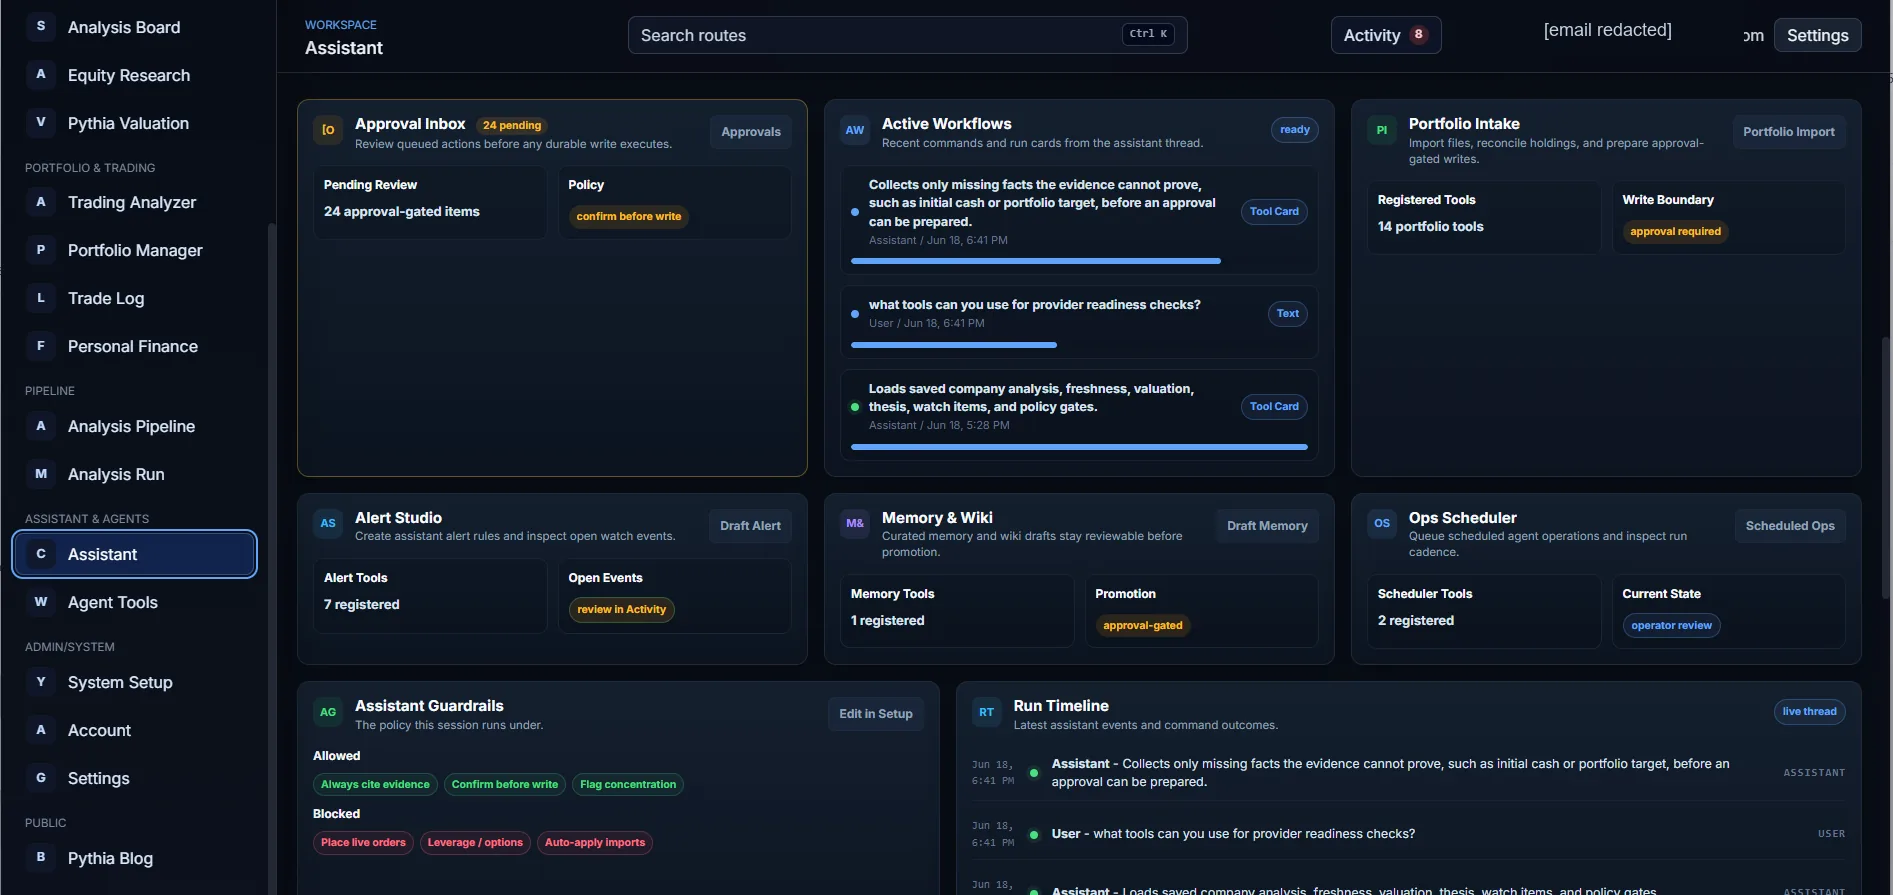
Task: Open Settings button in top bar
Action: coord(1817,35)
